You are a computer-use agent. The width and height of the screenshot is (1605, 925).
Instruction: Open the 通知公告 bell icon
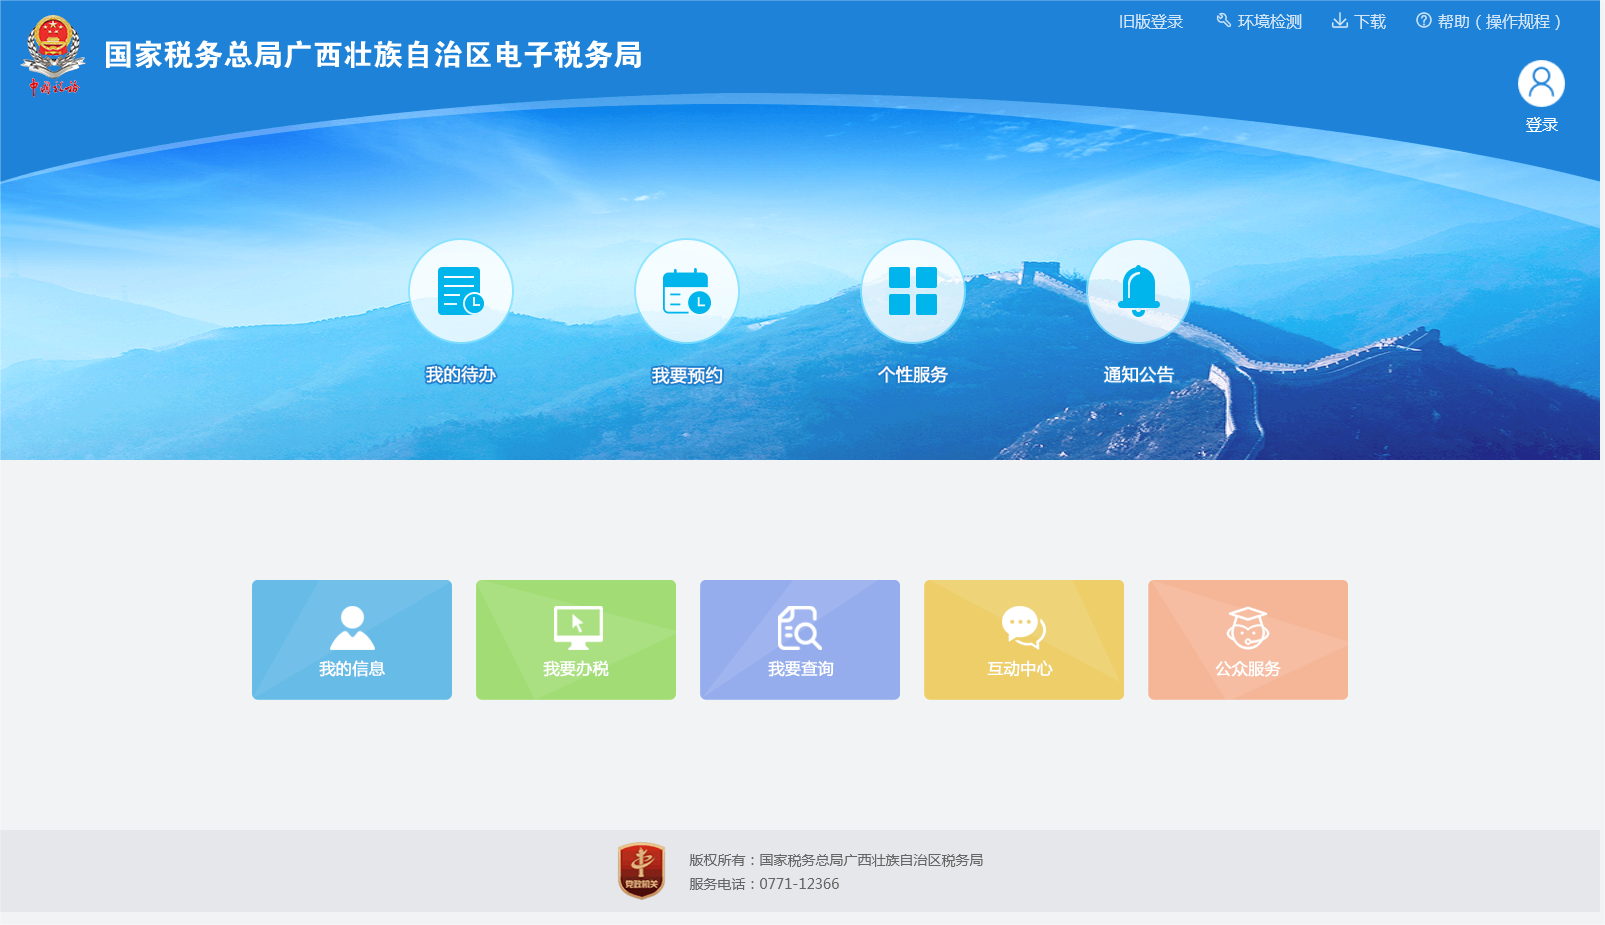1139,291
